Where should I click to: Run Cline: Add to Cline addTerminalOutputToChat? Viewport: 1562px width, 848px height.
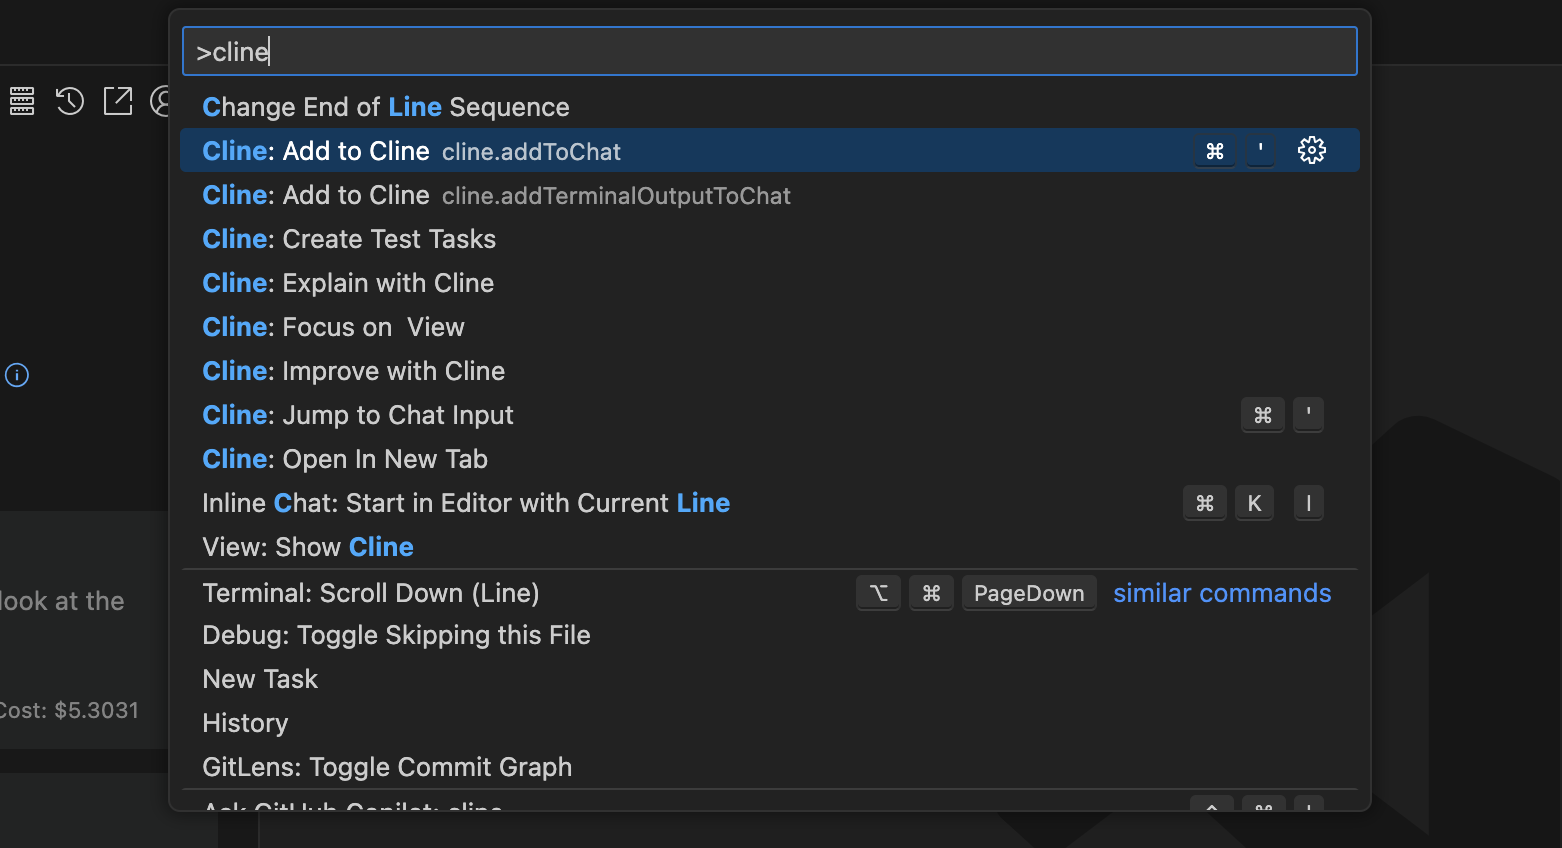coord(769,195)
